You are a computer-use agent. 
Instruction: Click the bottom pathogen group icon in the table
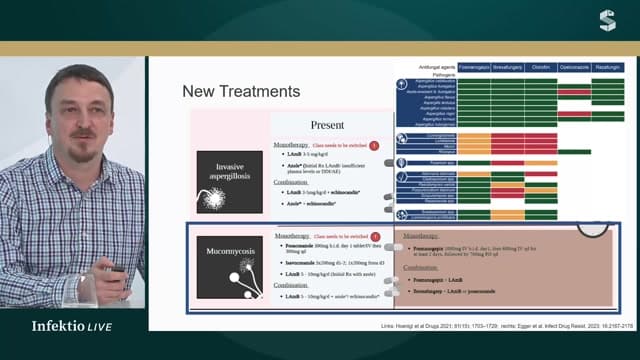pyautogui.click(x=402, y=215)
